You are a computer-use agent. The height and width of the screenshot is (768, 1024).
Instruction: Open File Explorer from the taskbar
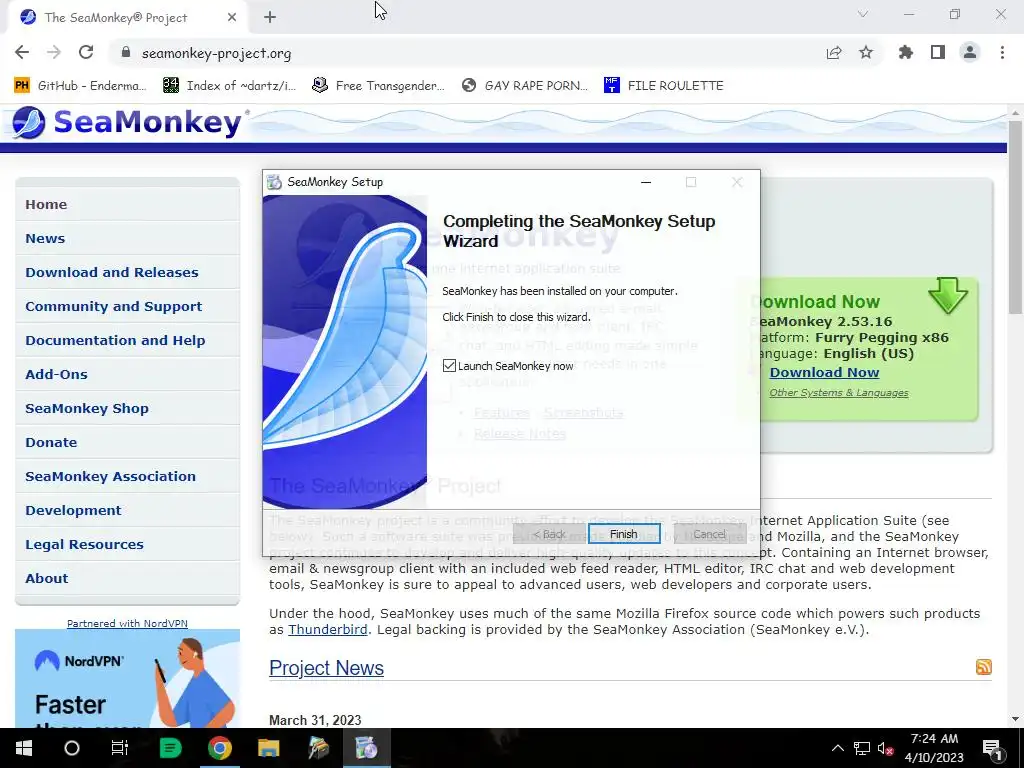[268, 748]
